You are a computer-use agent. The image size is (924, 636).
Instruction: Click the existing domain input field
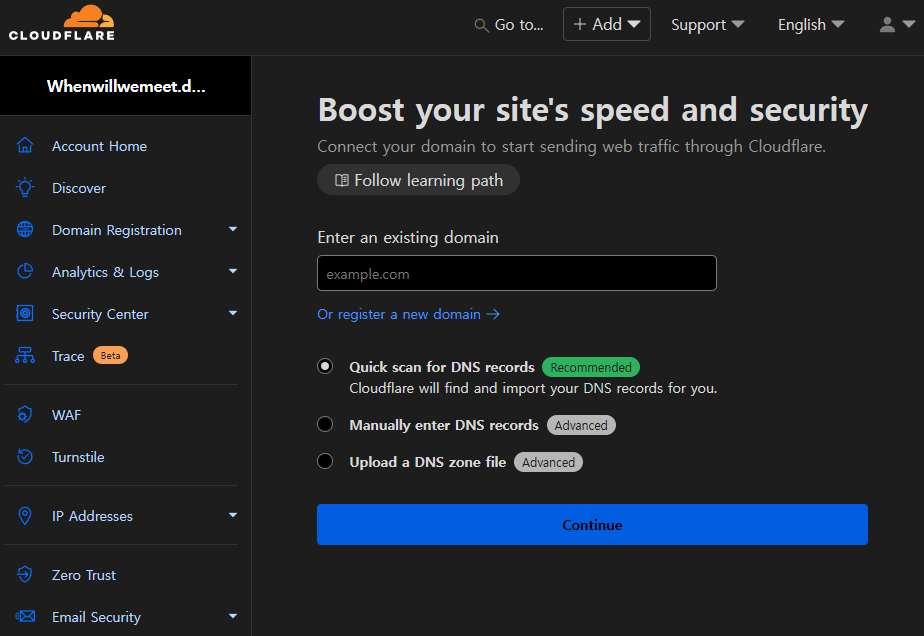(517, 273)
